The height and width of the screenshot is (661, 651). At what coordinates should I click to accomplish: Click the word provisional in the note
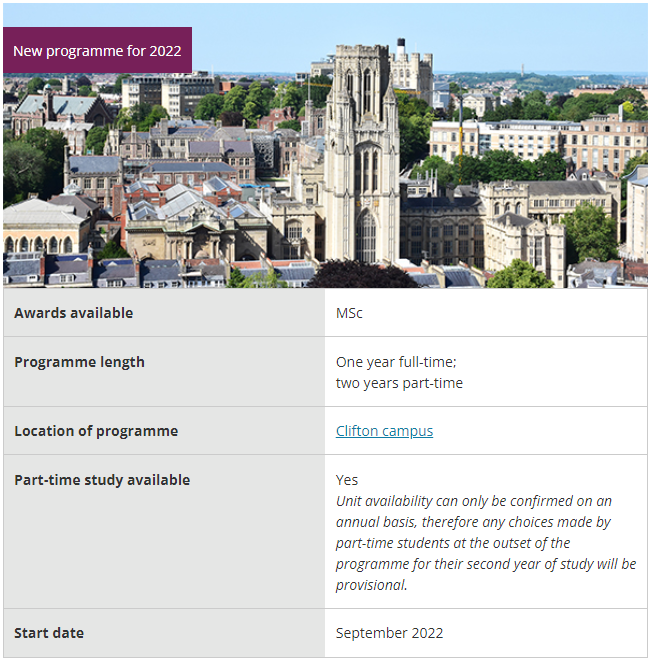tap(371, 585)
